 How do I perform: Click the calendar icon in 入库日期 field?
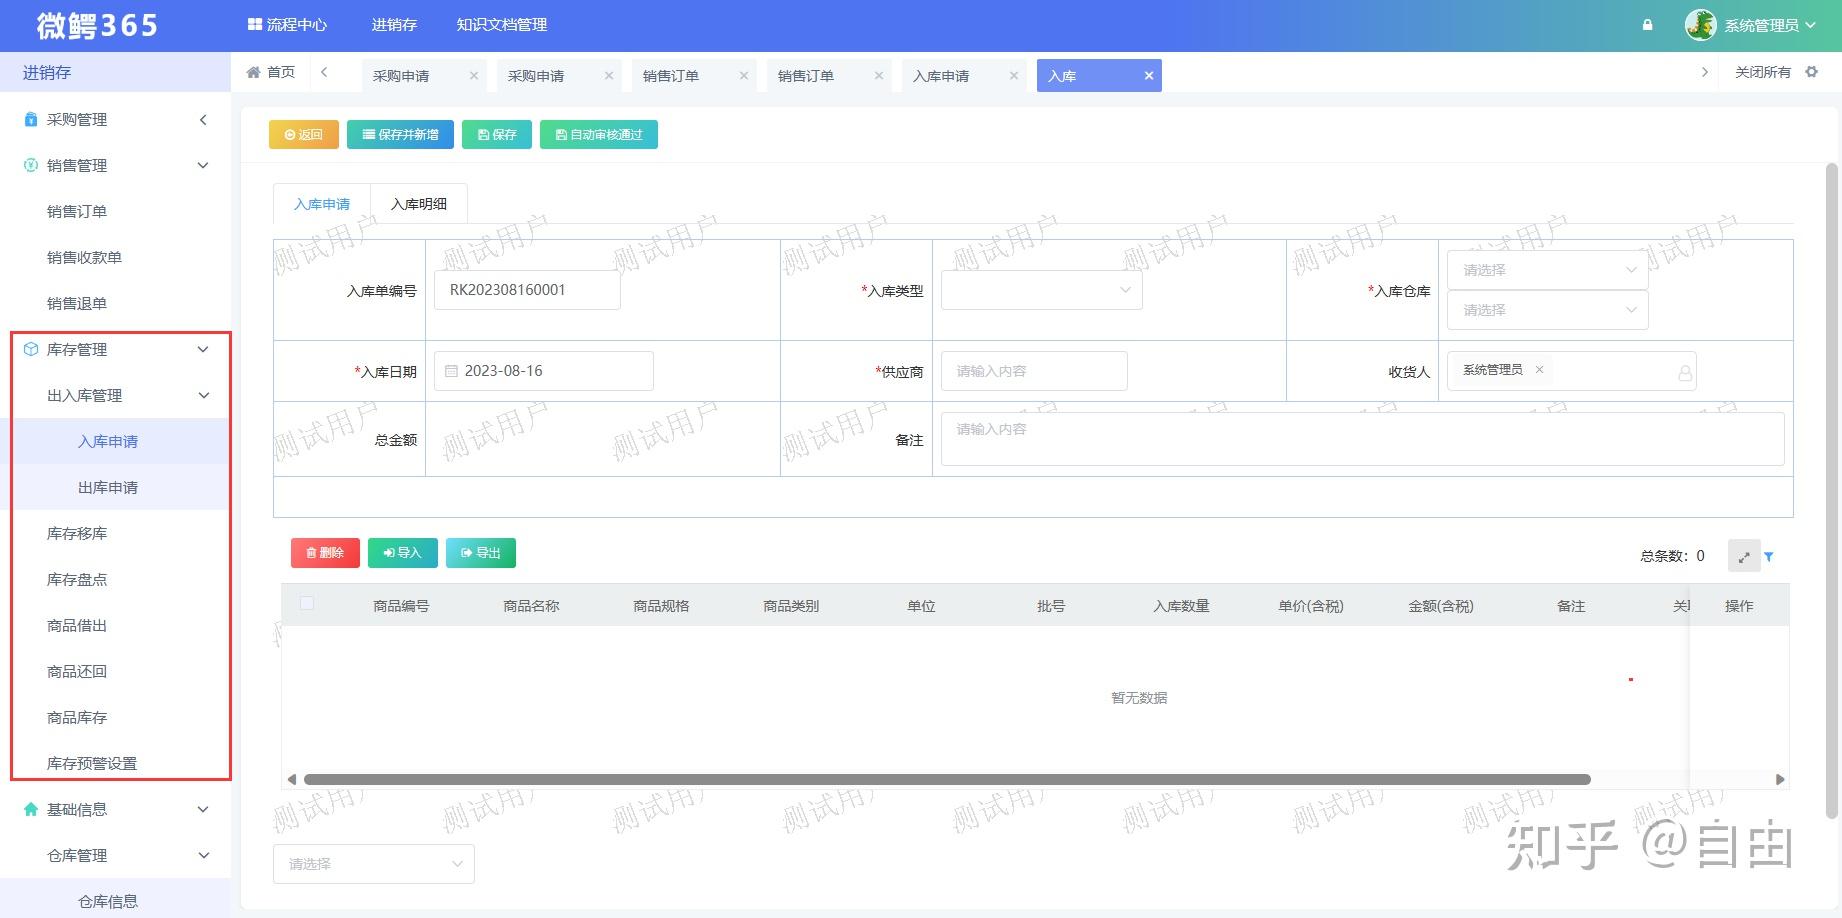pos(451,371)
